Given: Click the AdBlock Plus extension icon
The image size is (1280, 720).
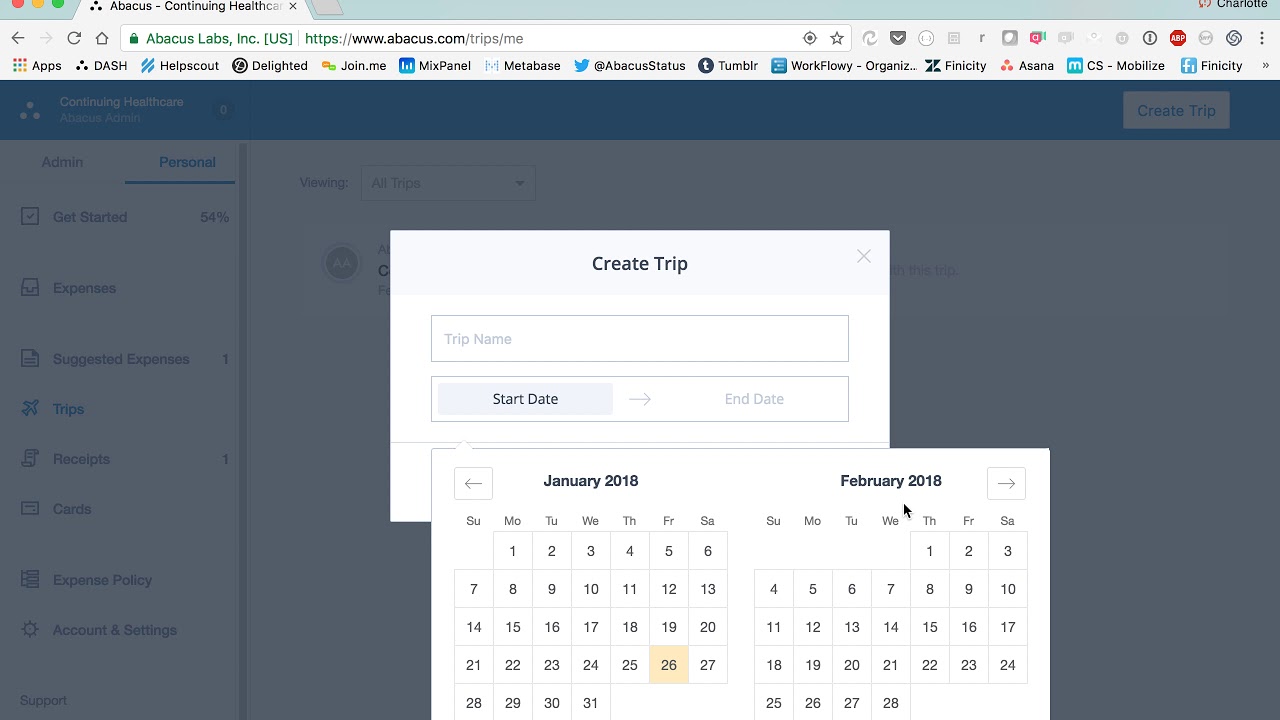Looking at the screenshot, I should (1178, 38).
